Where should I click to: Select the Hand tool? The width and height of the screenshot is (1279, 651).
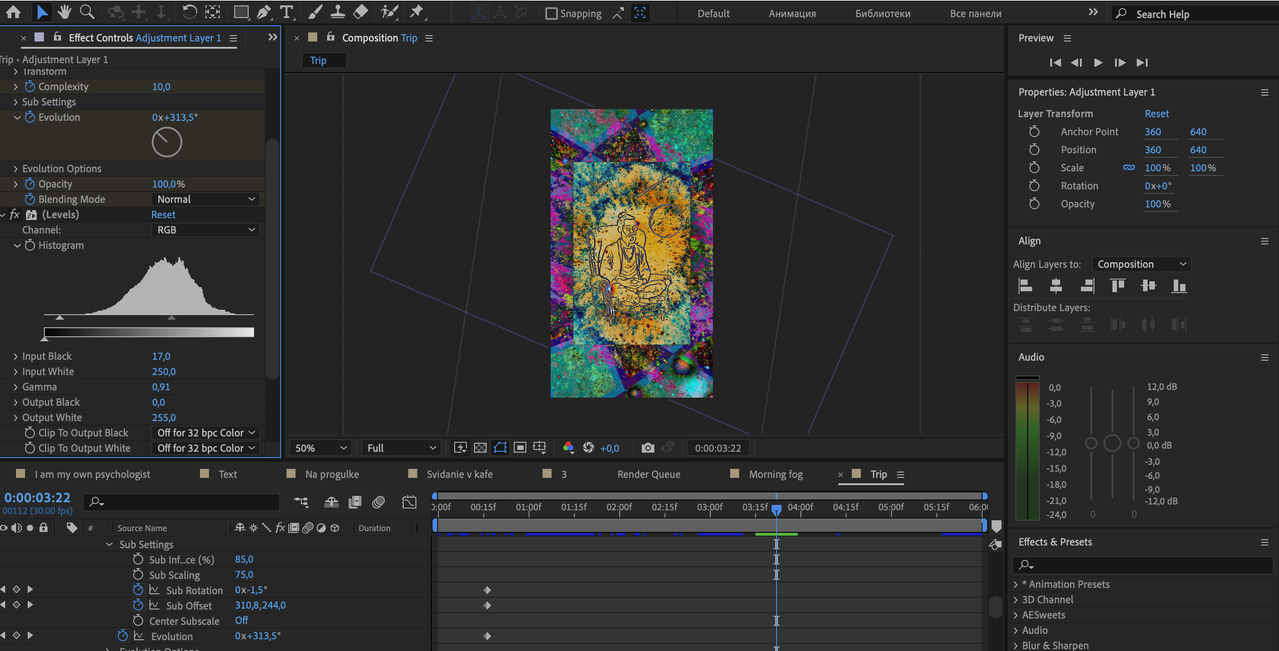tap(65, 13)
